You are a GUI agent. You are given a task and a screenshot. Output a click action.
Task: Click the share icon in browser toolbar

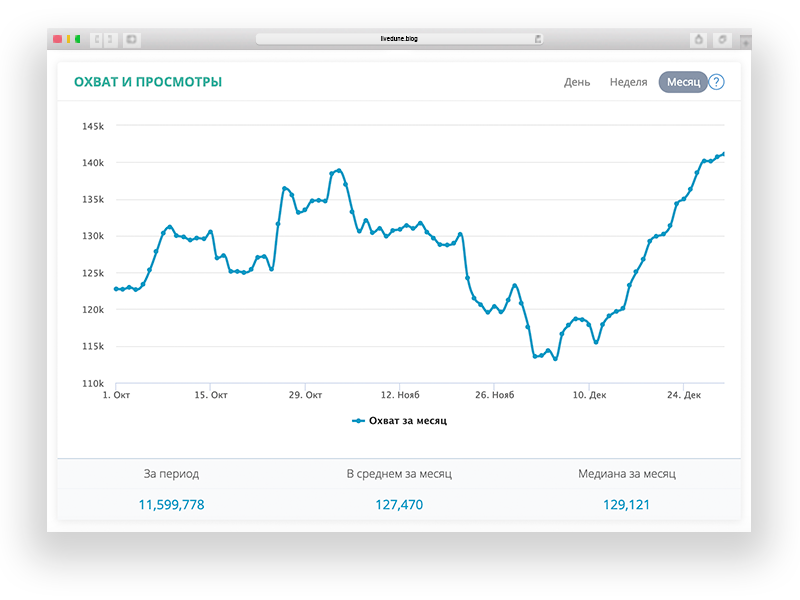(698, 39)
